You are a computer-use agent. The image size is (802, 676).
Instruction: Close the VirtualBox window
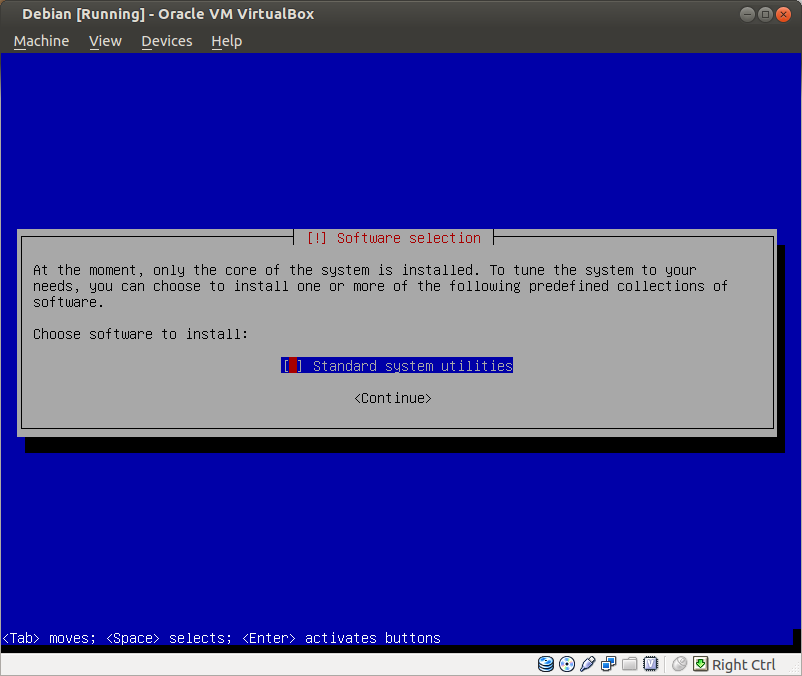[786, 14]
